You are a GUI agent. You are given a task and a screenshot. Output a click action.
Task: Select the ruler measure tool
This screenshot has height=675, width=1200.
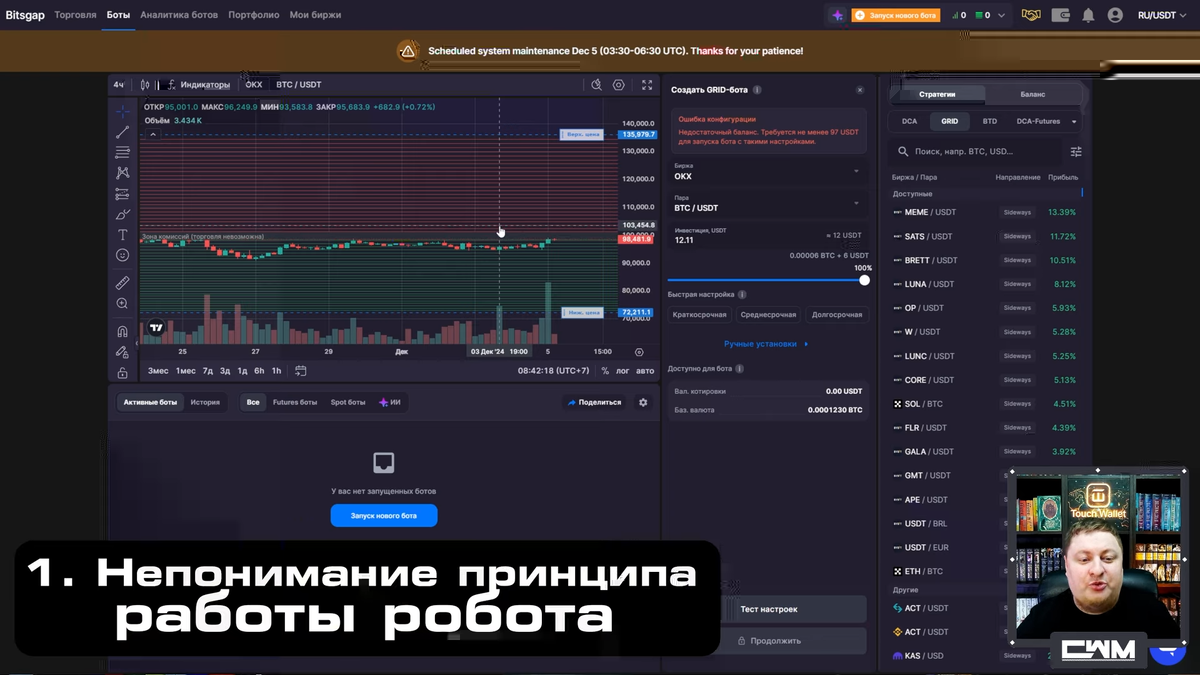pos(122,283)
